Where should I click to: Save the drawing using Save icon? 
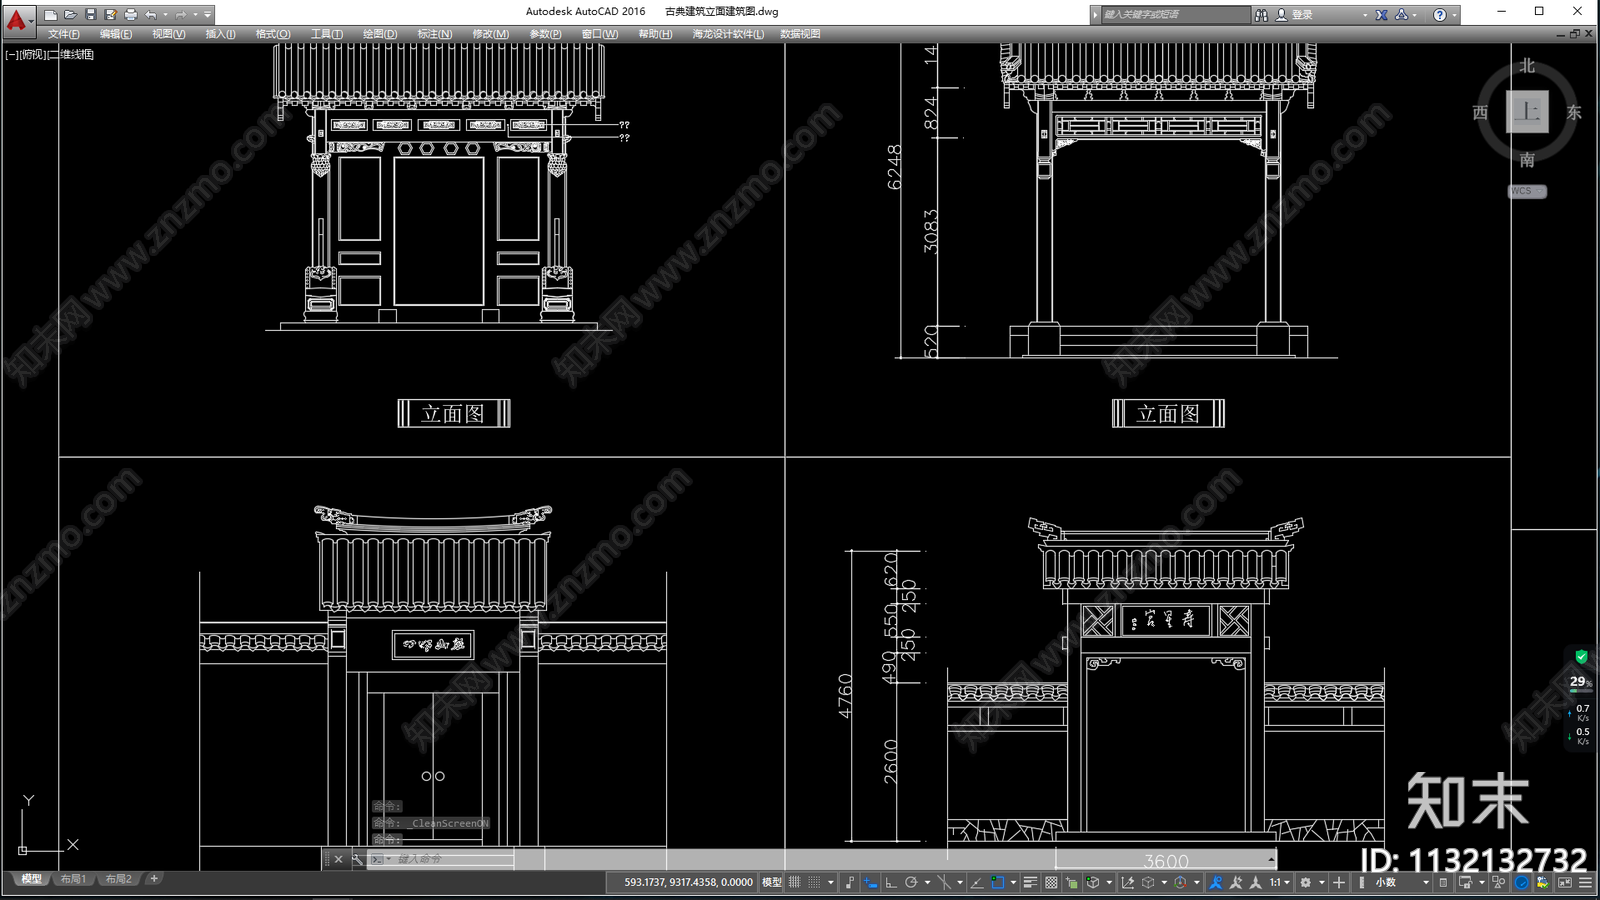(x=92, y=14)
